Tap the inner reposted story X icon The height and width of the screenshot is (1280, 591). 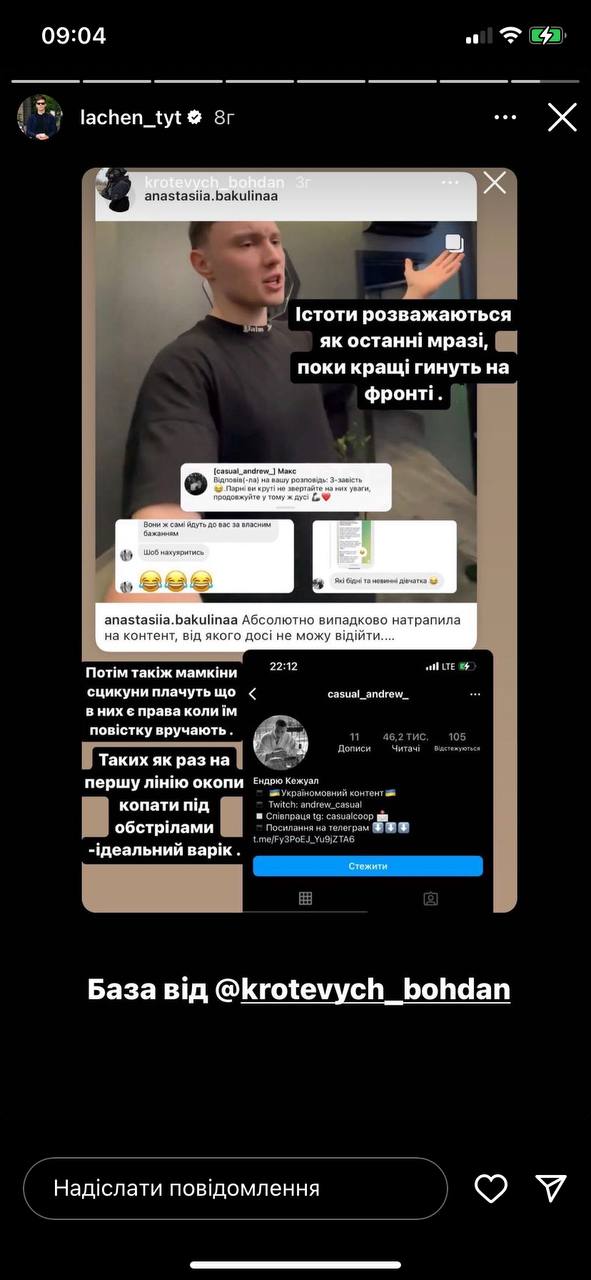click(x=494, y=183)
